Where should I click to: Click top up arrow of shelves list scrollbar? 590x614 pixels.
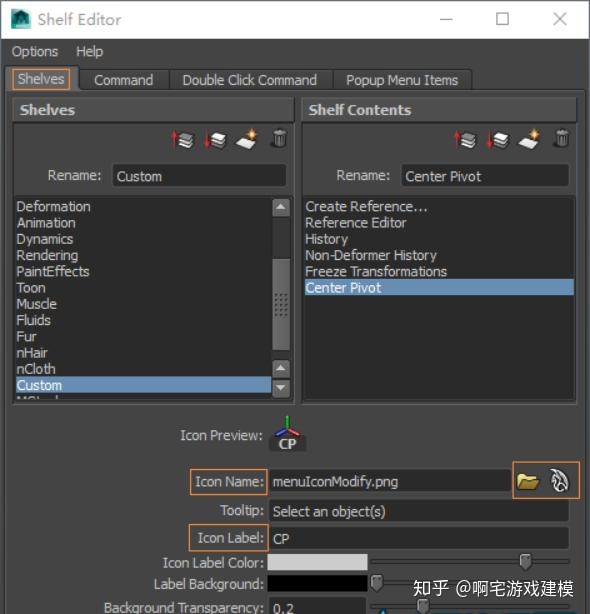point(281,207)
